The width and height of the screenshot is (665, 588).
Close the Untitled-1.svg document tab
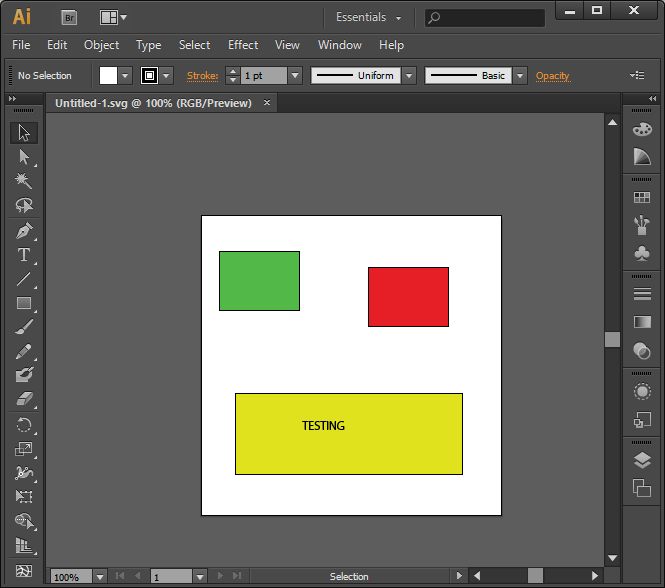[267, 102]
